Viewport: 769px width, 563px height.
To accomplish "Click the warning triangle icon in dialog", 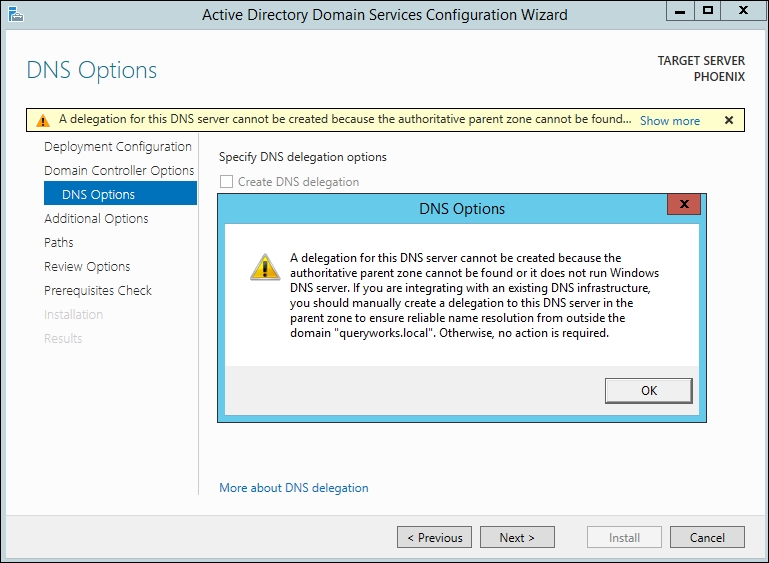I will 265,266.
